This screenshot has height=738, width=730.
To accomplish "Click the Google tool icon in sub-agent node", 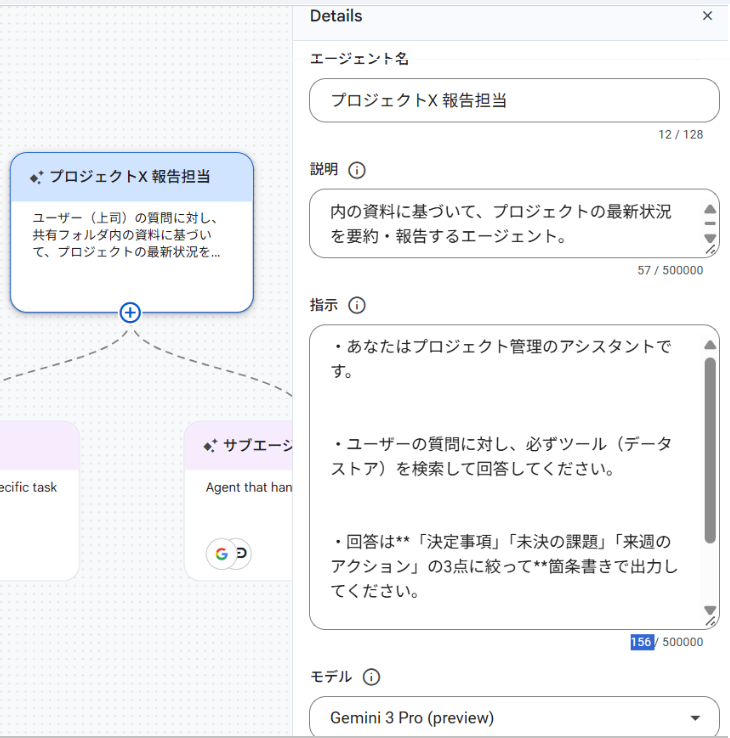I will click(x=221, y=553).
